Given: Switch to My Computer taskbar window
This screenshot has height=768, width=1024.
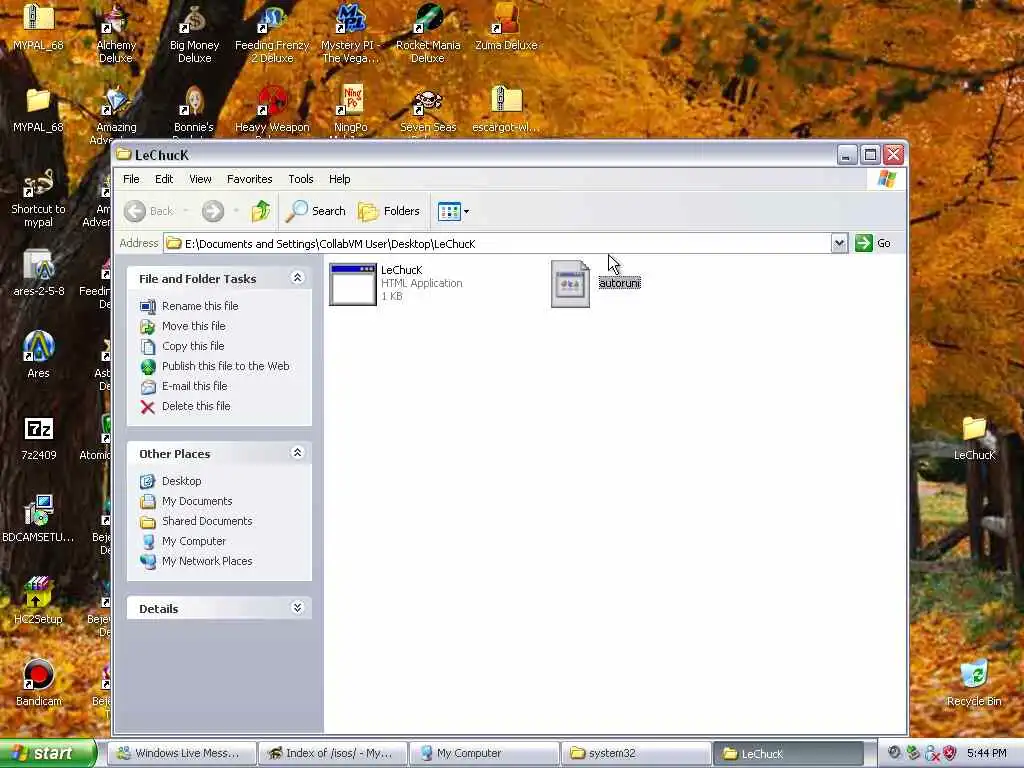Looking at the screenshot, I should pos(484,753).
